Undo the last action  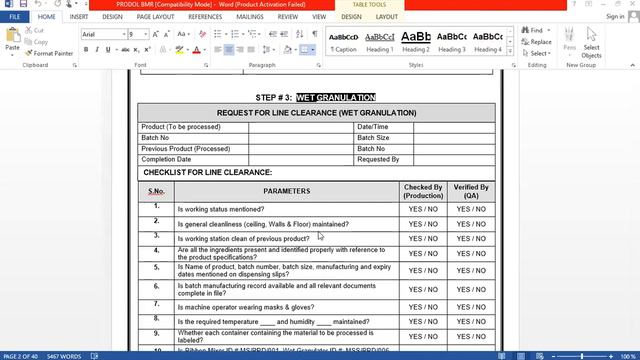coord(38,4)
